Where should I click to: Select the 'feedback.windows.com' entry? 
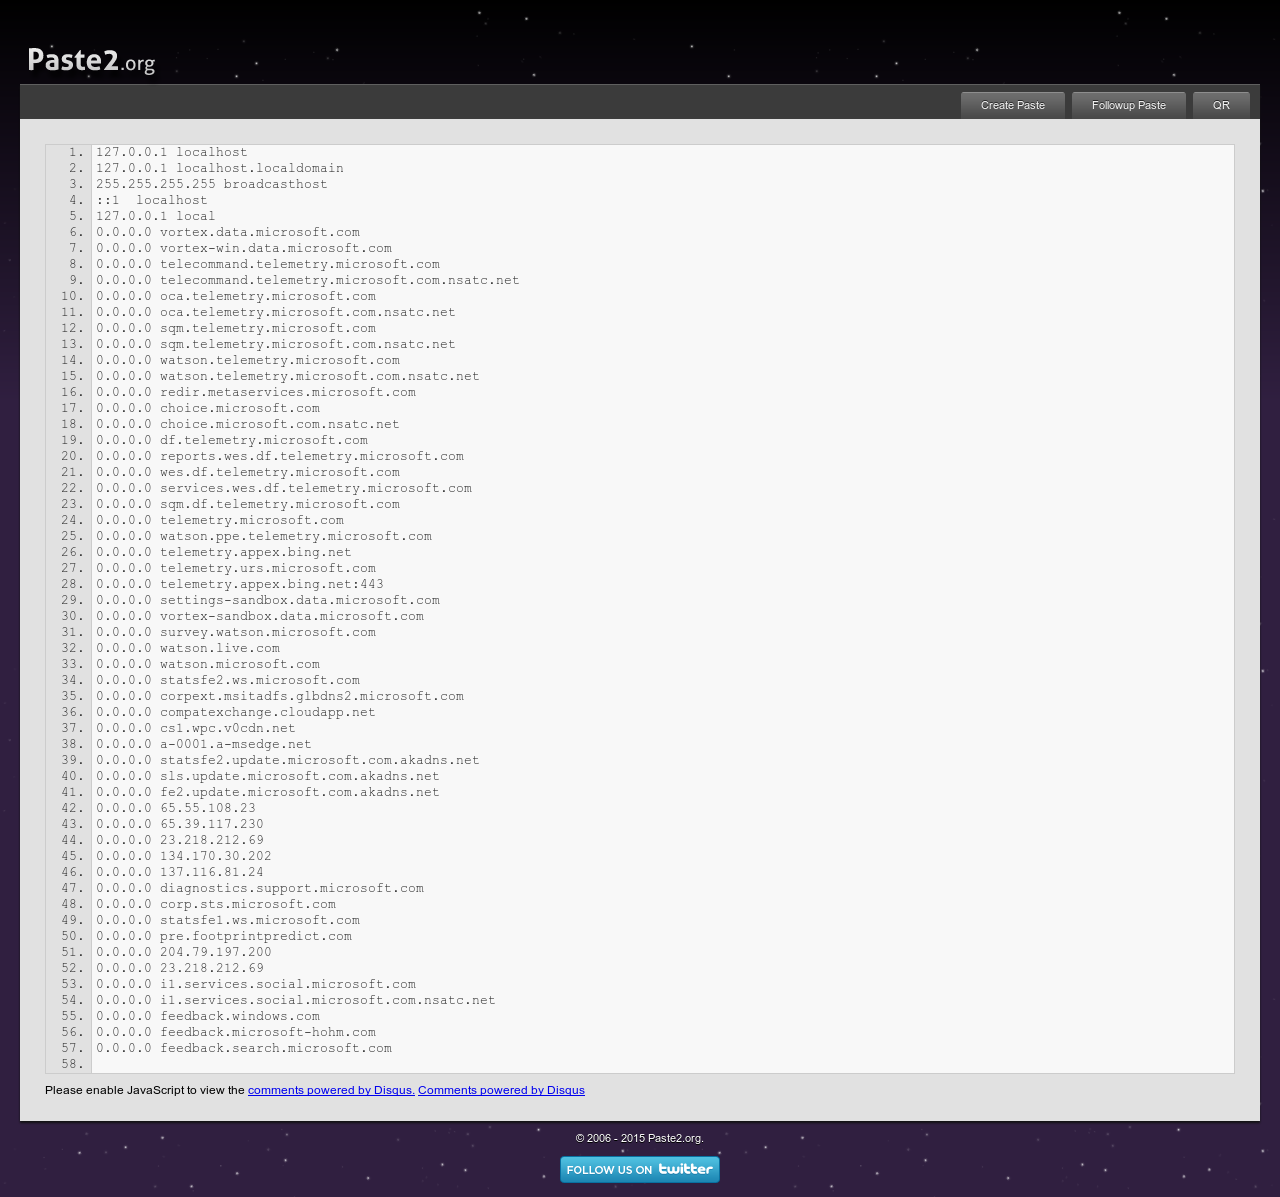coord(240,1016)
